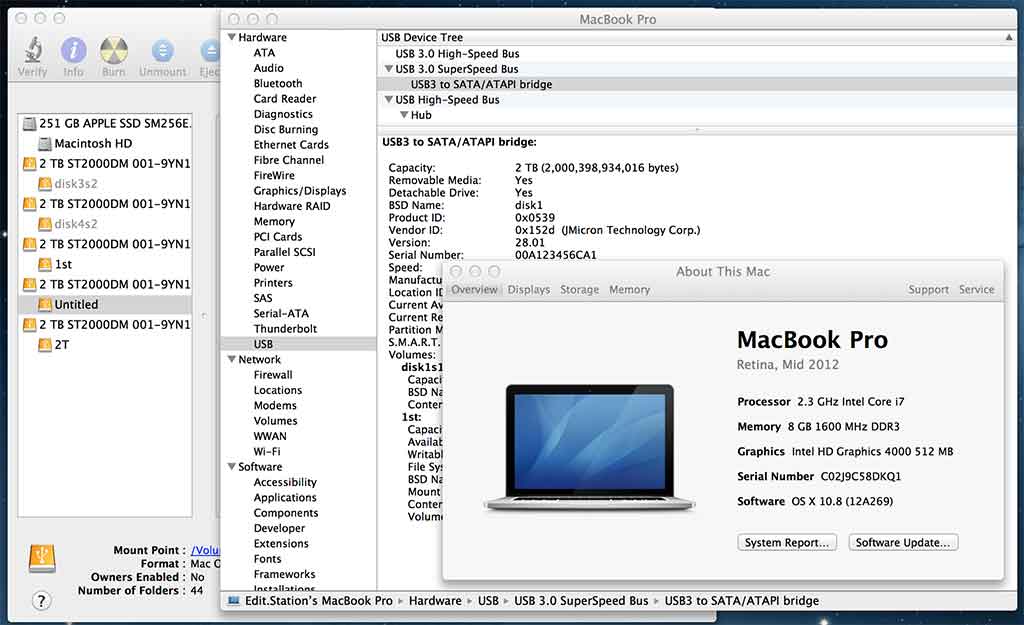Select Ethernet Cards in the sidebar
1024x625 pixels.
pos(291,145)
